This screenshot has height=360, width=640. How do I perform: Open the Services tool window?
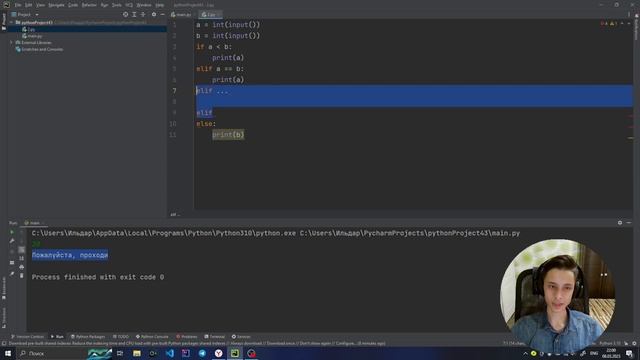click(x=241, y=337)
